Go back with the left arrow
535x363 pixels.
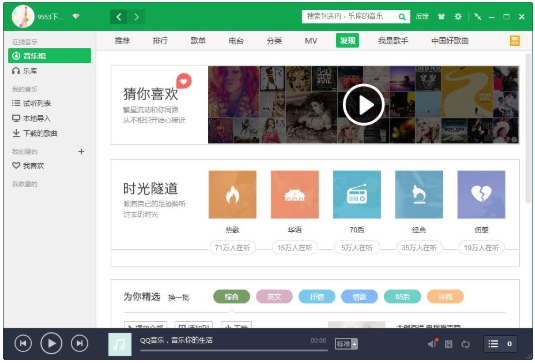point(119,16)
